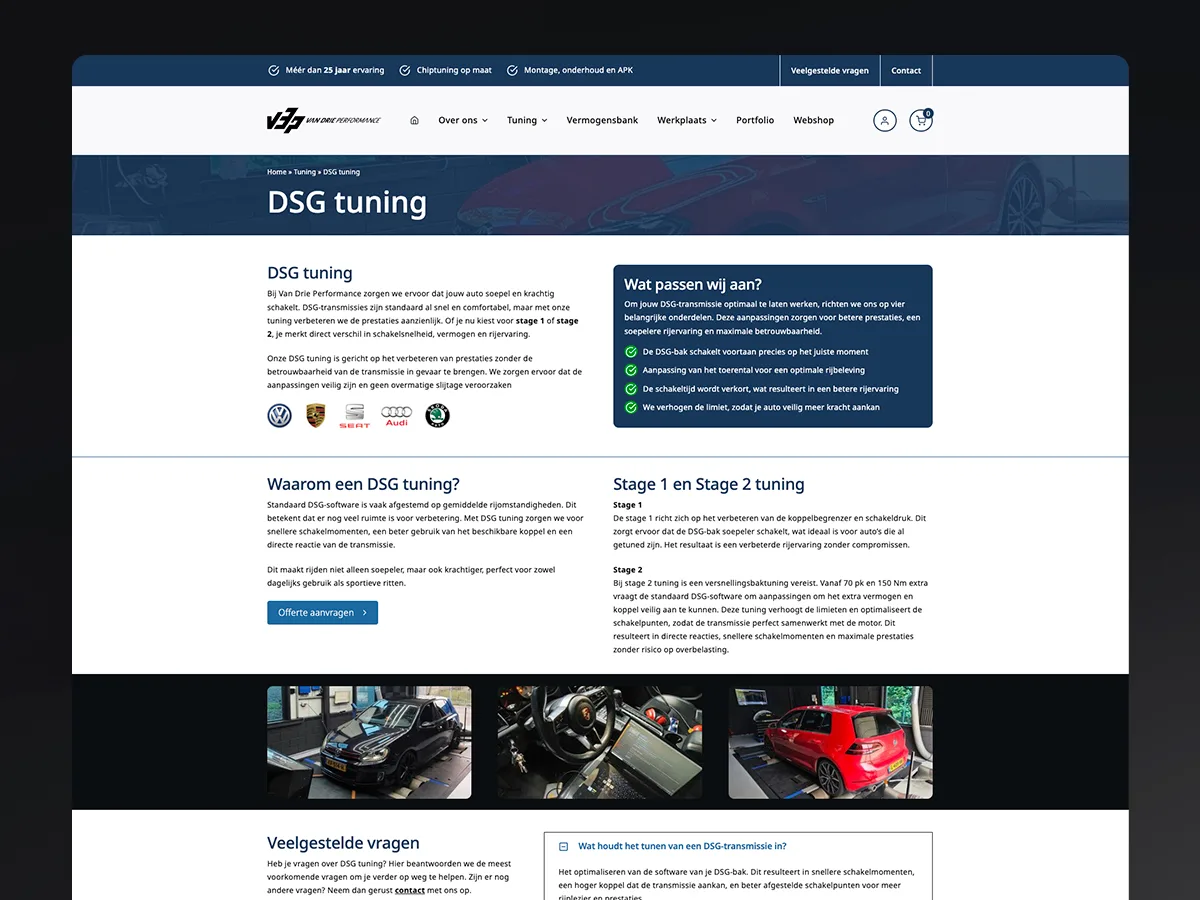Click the 'Veelgestelde vragen' section heading

point(343,843)
